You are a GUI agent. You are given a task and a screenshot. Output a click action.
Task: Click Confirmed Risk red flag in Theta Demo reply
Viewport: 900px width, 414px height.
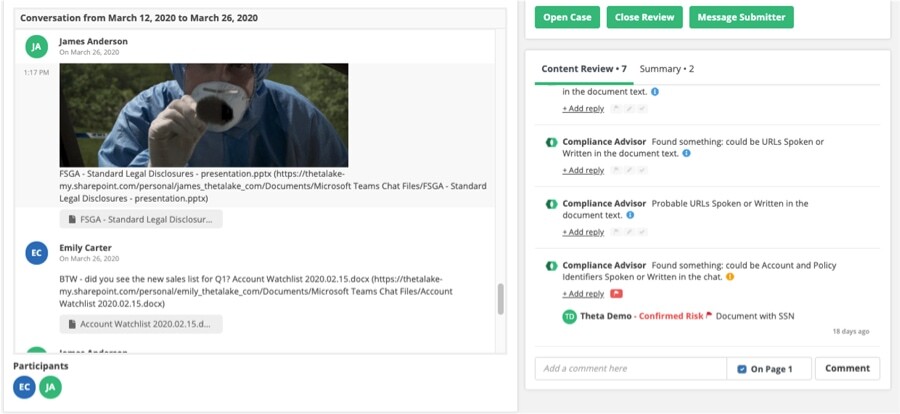(x=709, y=316)
